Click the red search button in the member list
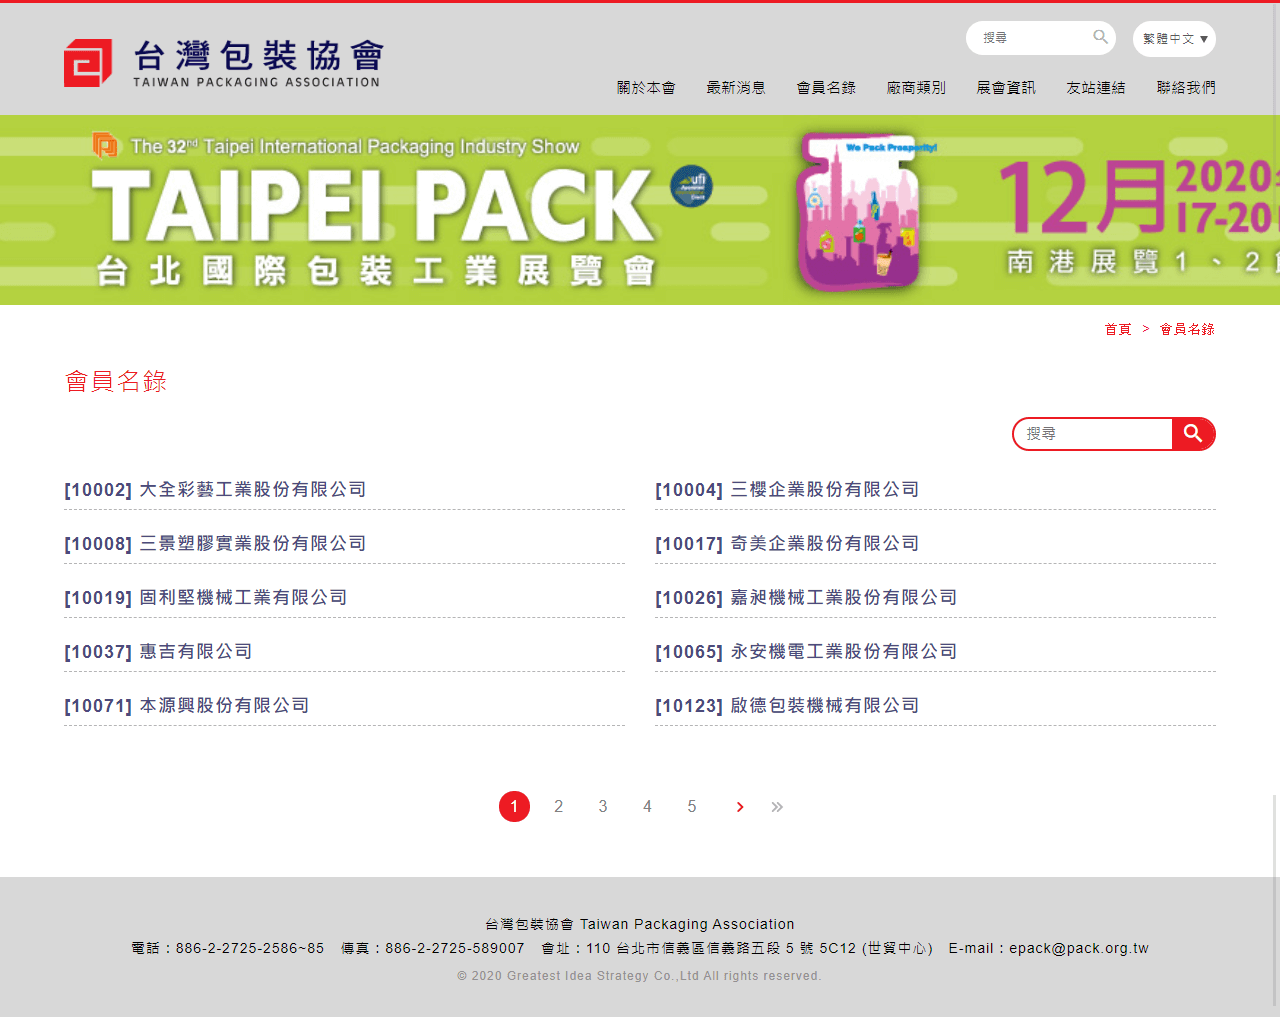The image size is (1280, 1017). (1193, 434)
